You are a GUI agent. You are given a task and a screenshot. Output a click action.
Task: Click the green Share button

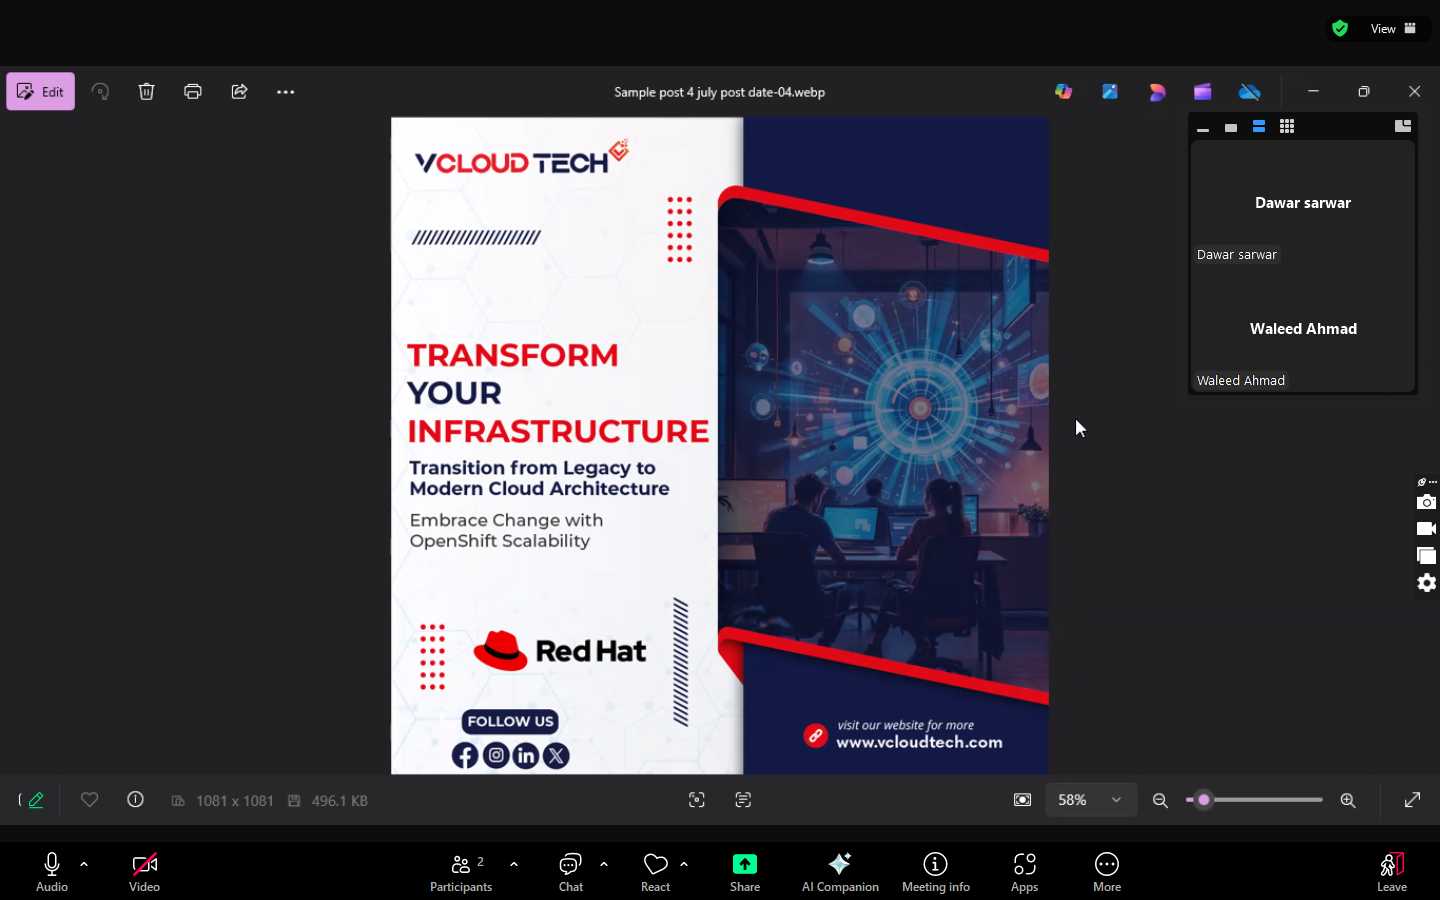pos(745,872)
